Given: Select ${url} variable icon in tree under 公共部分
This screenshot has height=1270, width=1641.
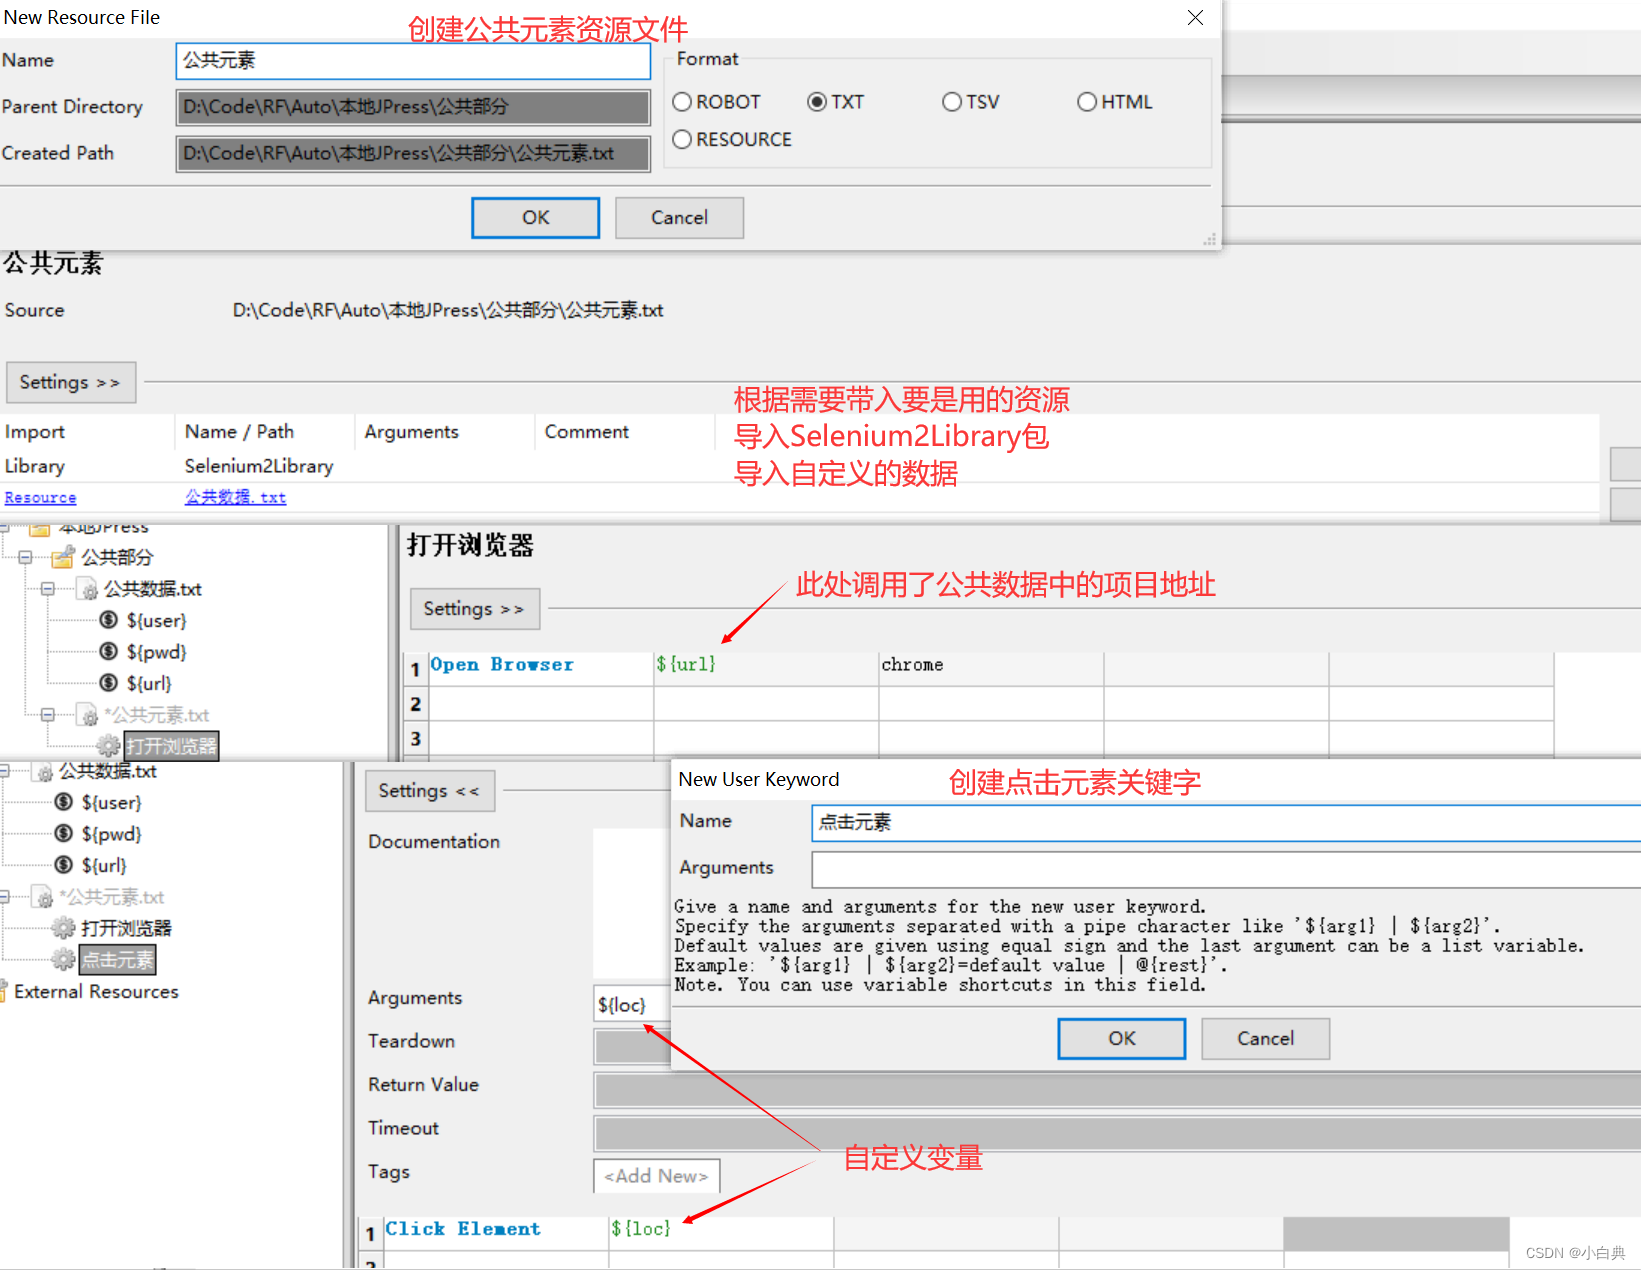Looking at the screenshot, I should (x=109, y=683).
